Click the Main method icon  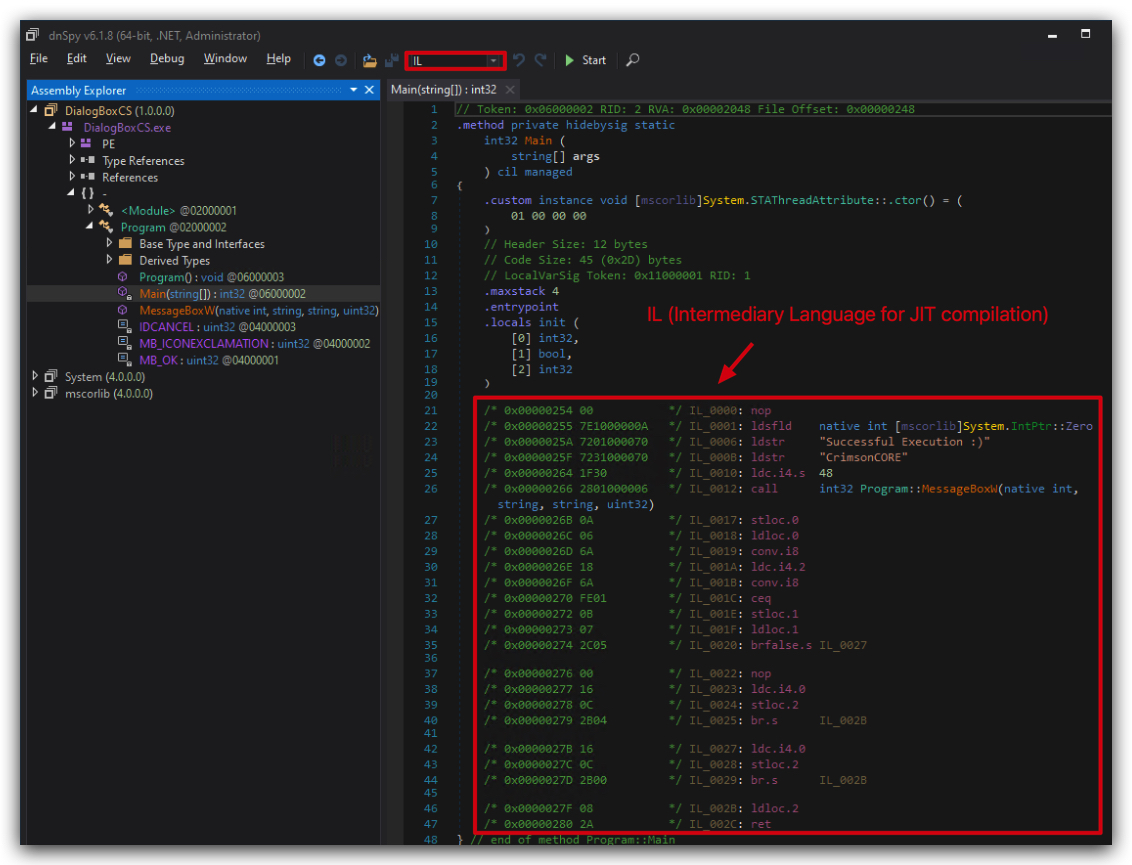pyautogui.click(x=125, y=294)
